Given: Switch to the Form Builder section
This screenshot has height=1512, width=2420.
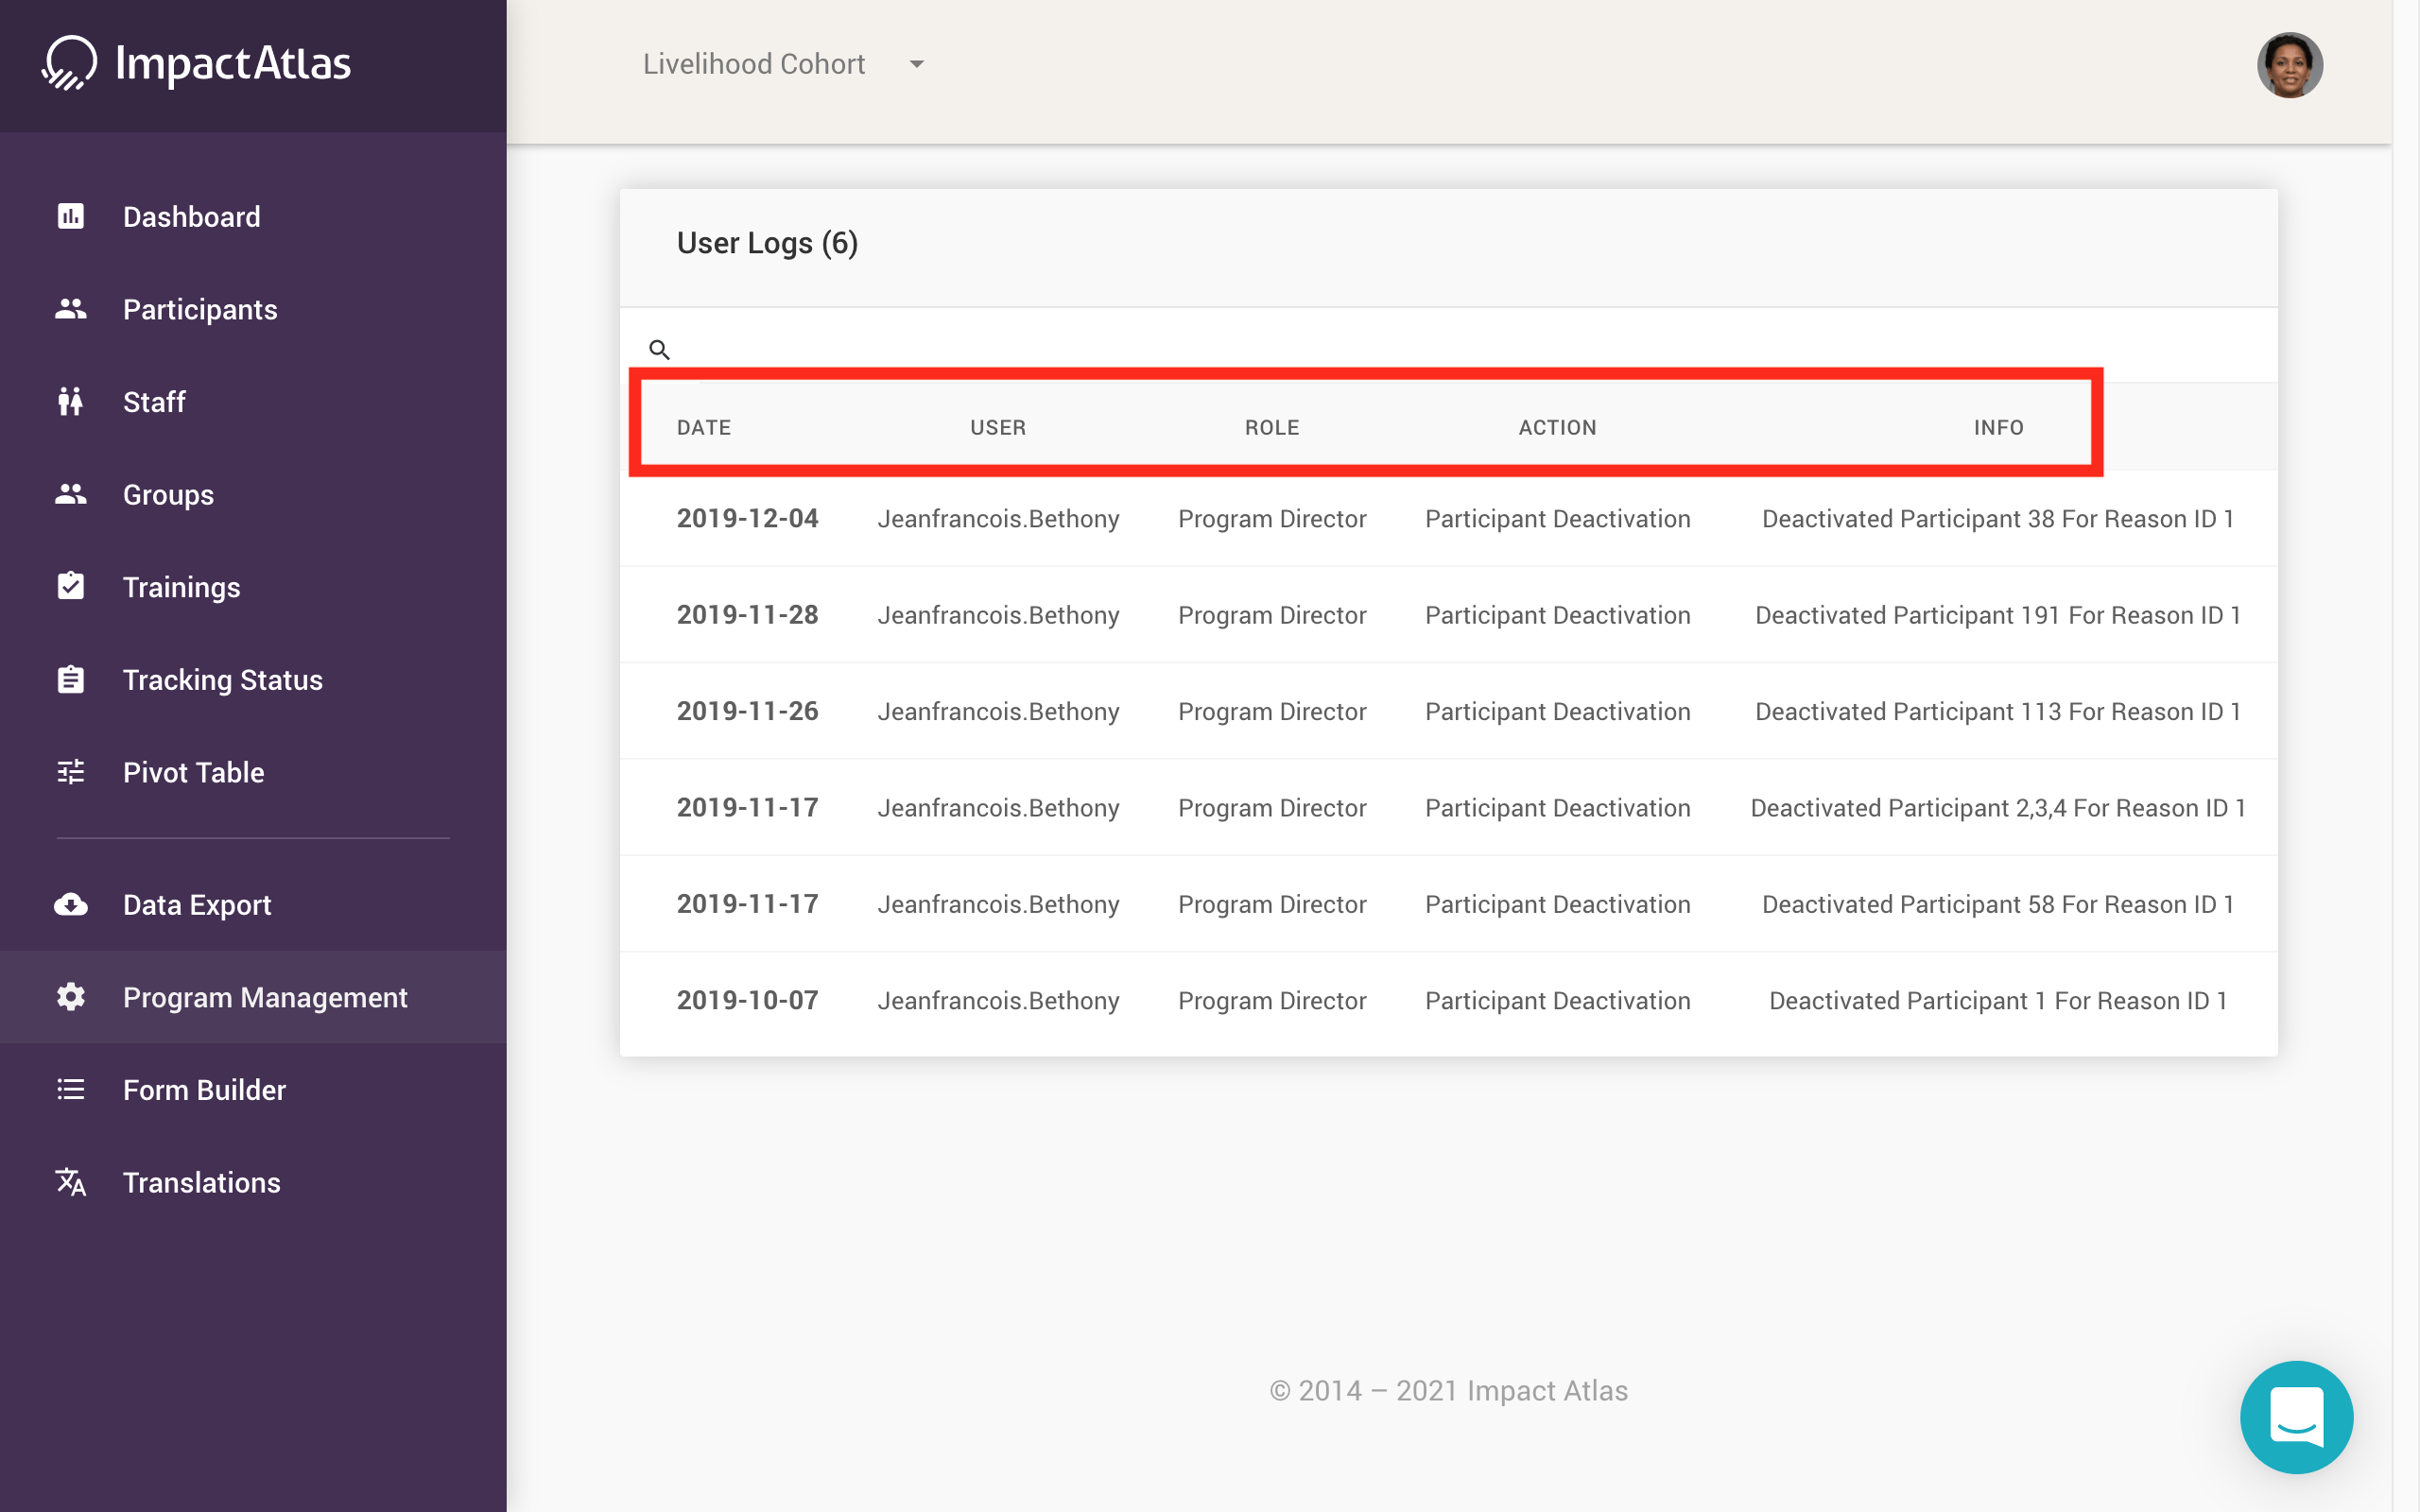Looking at the screenshot, I should pos(204,1089).
